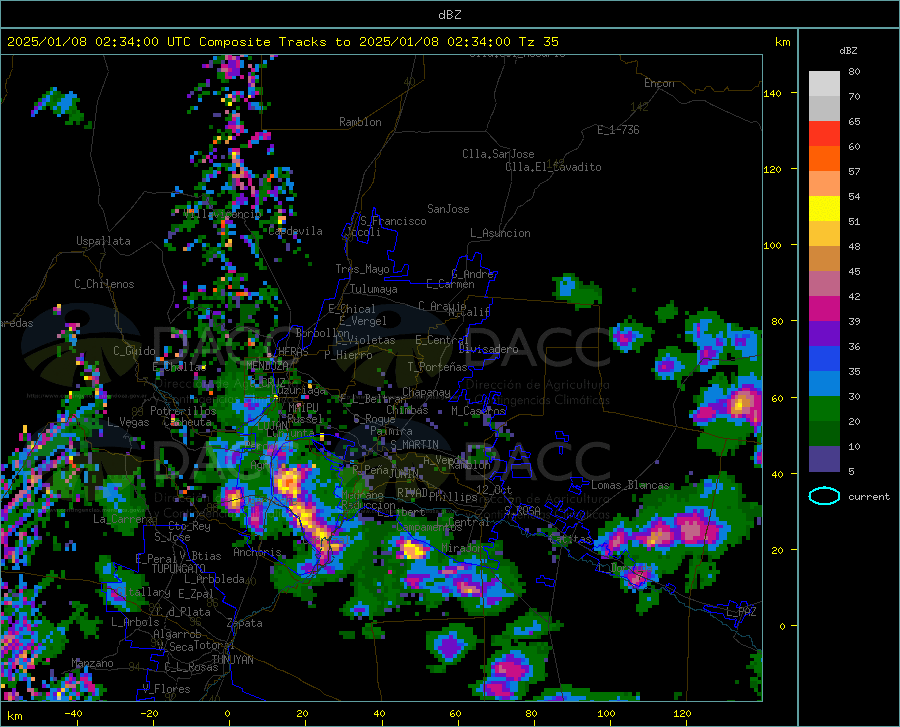Click the 'Ramblon' label near the top
The image size is (900, 727).
(x=360, y=122)
